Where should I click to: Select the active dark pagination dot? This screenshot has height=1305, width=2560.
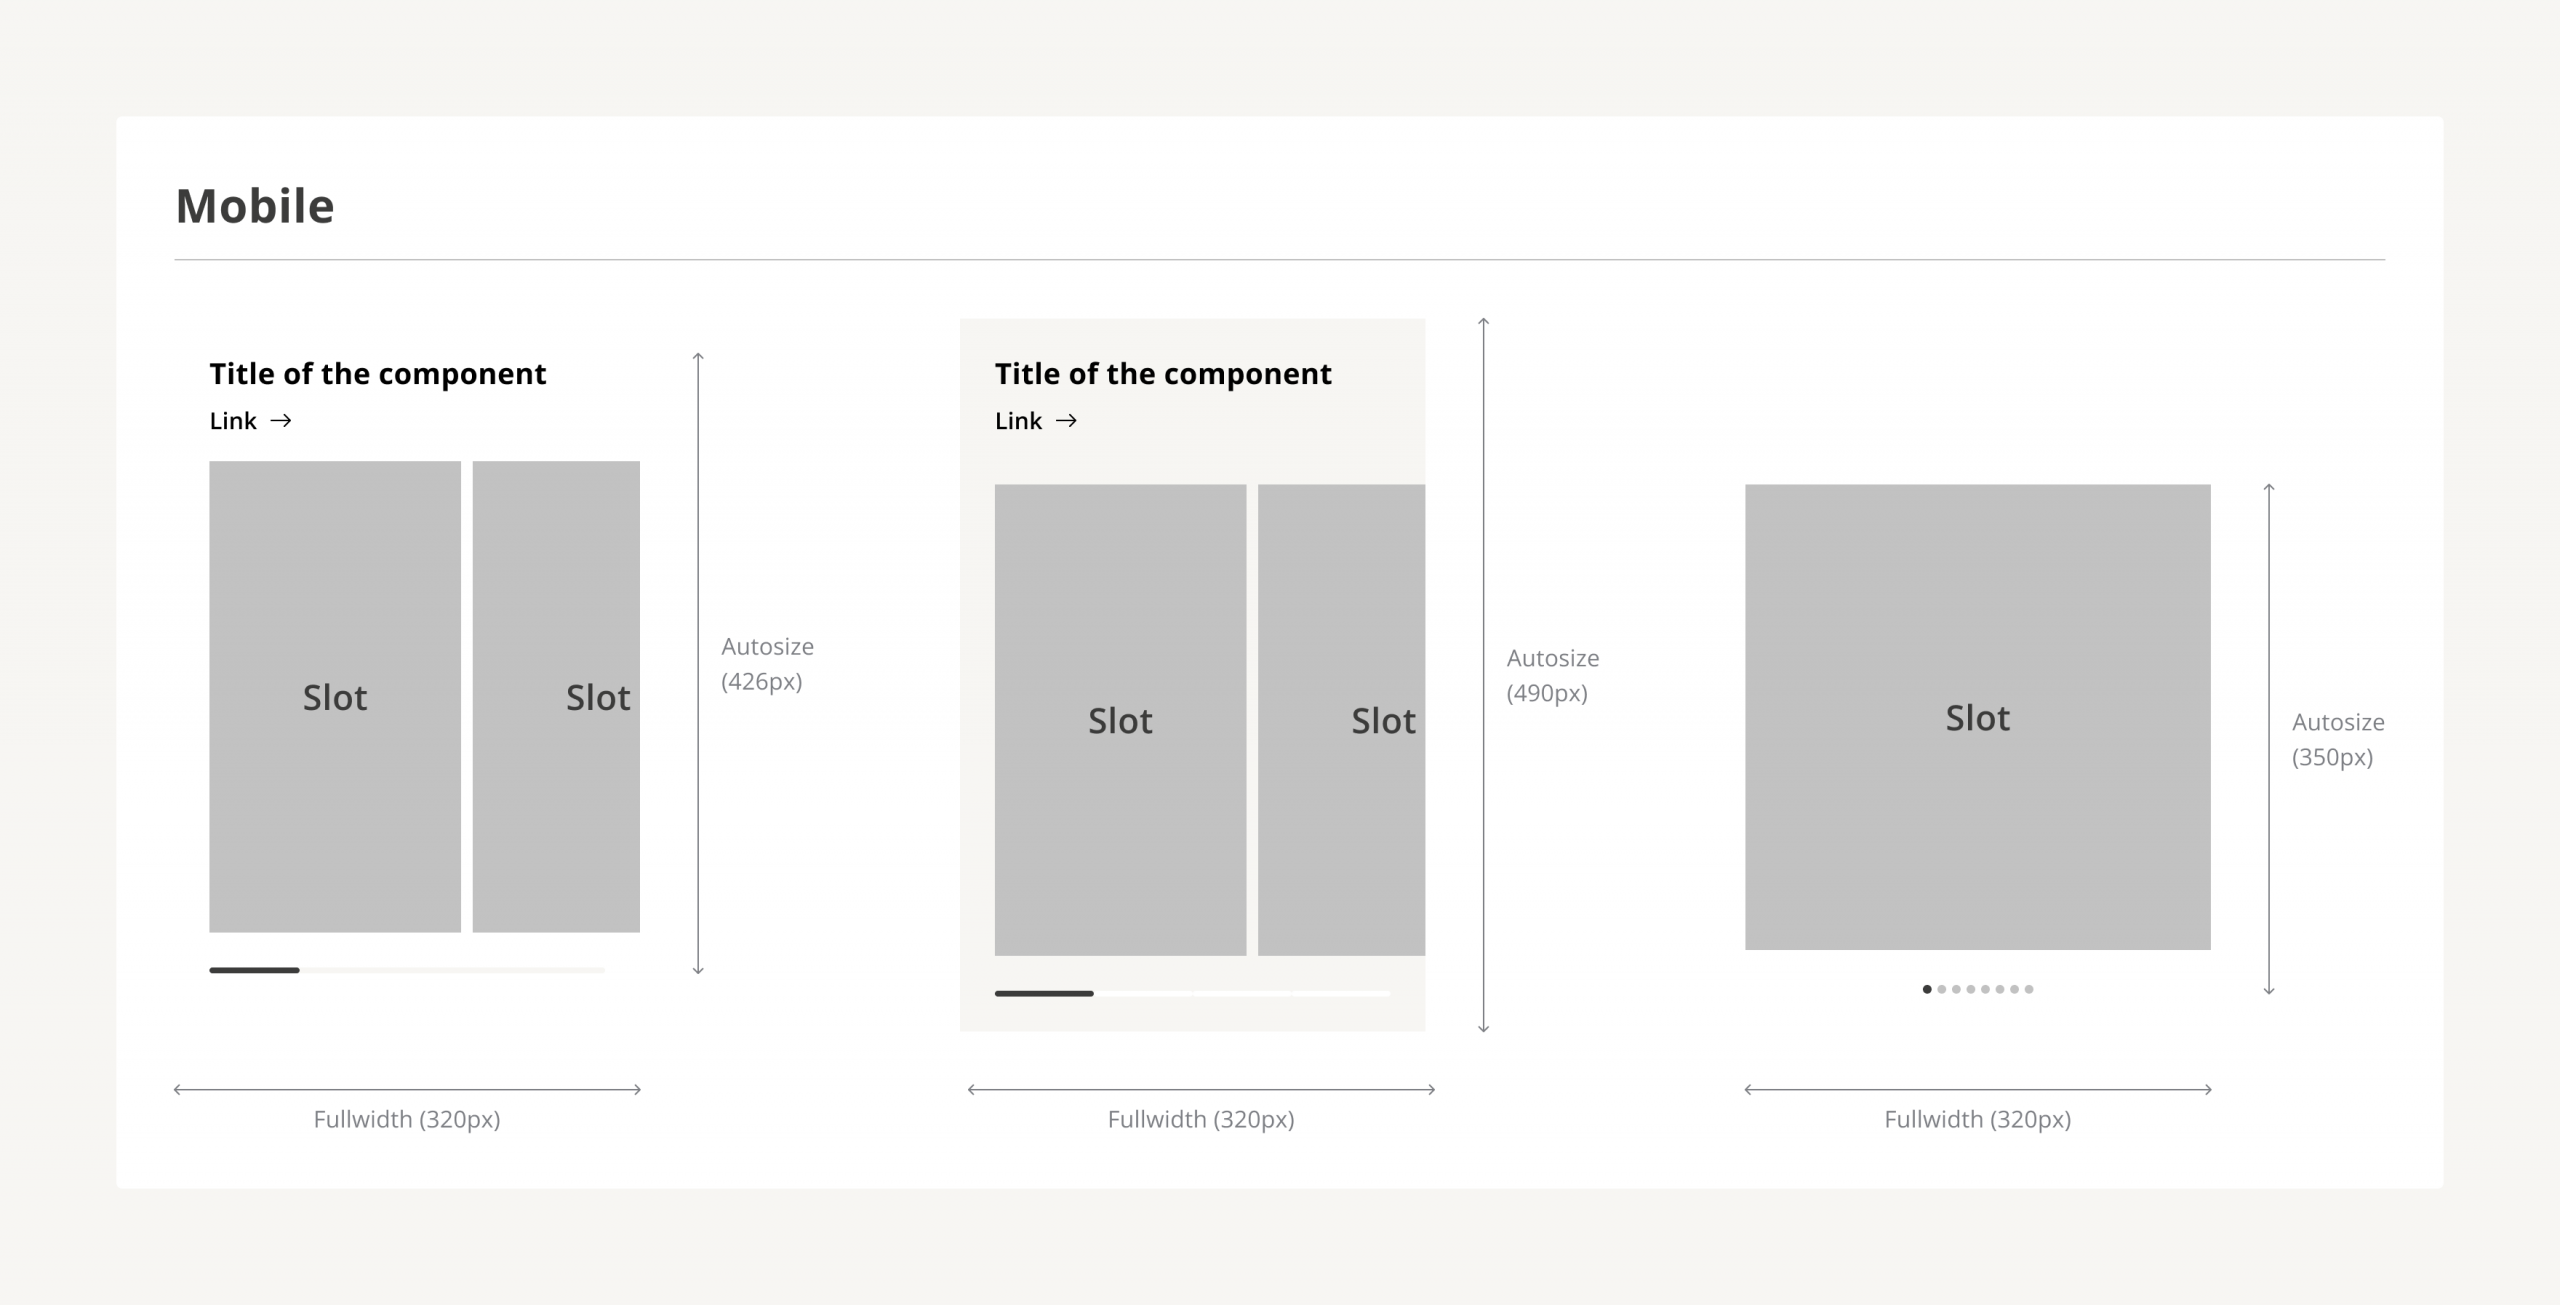1927,989
